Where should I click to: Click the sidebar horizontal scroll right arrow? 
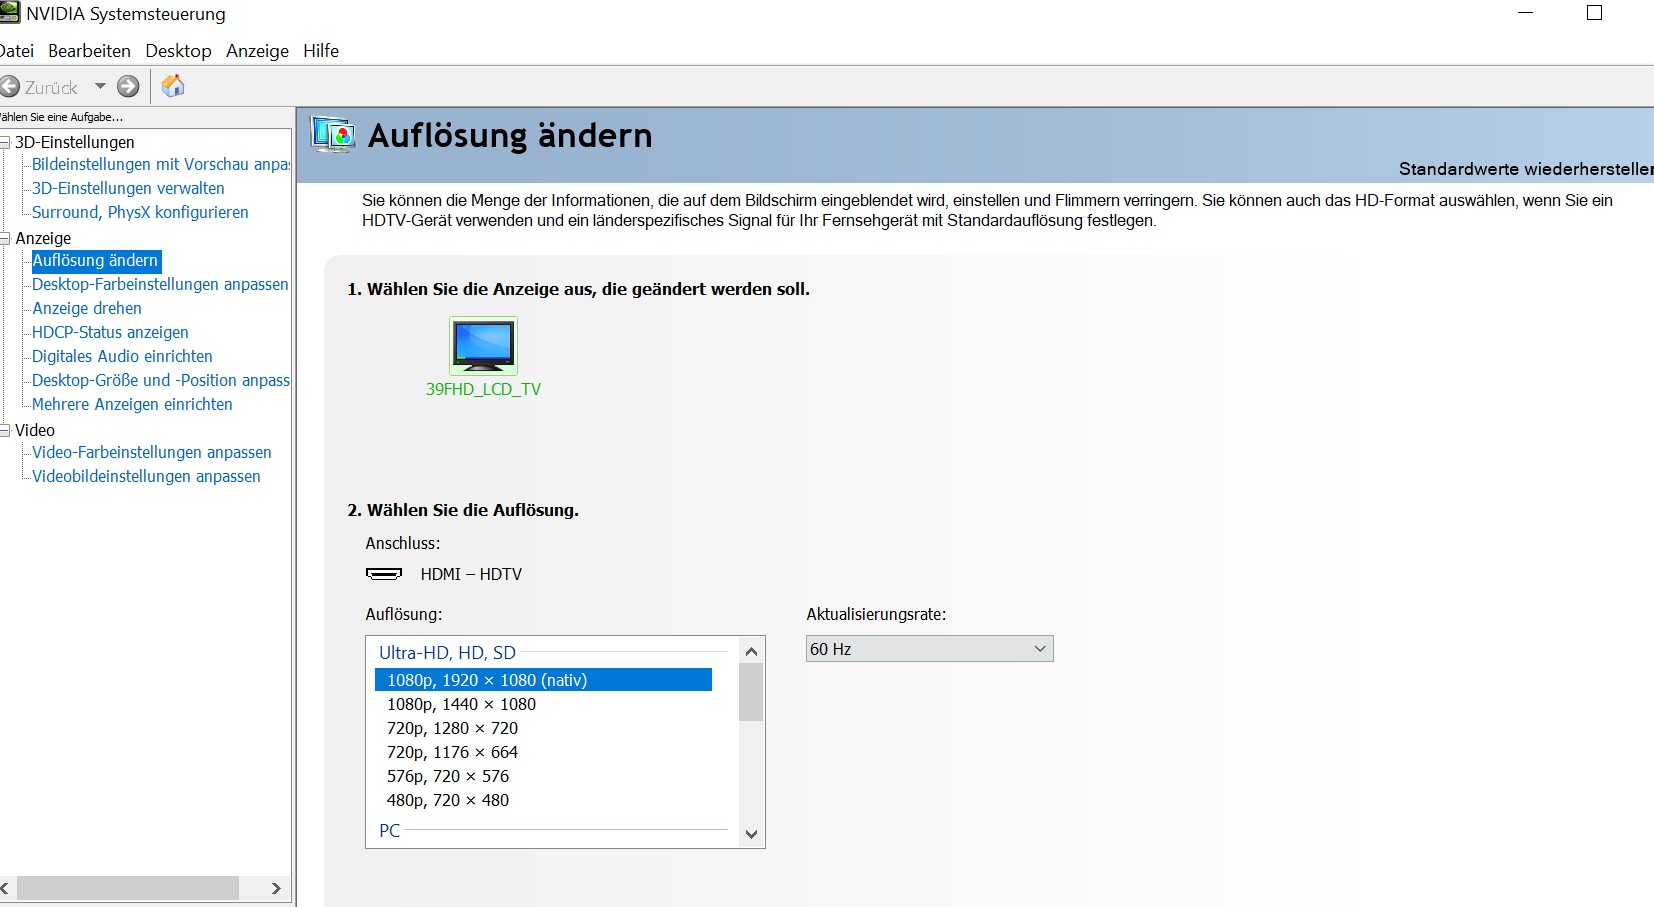pos(276,888)
